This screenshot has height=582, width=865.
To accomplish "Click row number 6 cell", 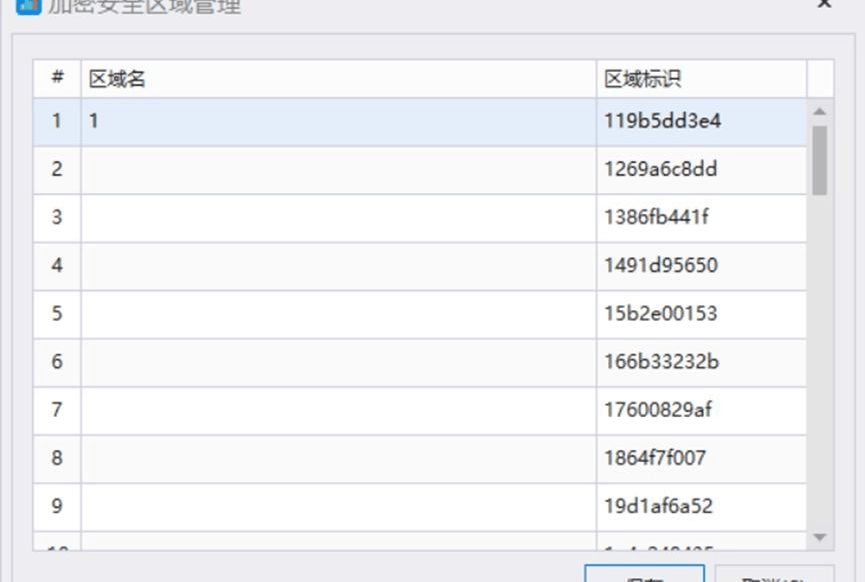I will pyautogui.click(x=57, y=362).
